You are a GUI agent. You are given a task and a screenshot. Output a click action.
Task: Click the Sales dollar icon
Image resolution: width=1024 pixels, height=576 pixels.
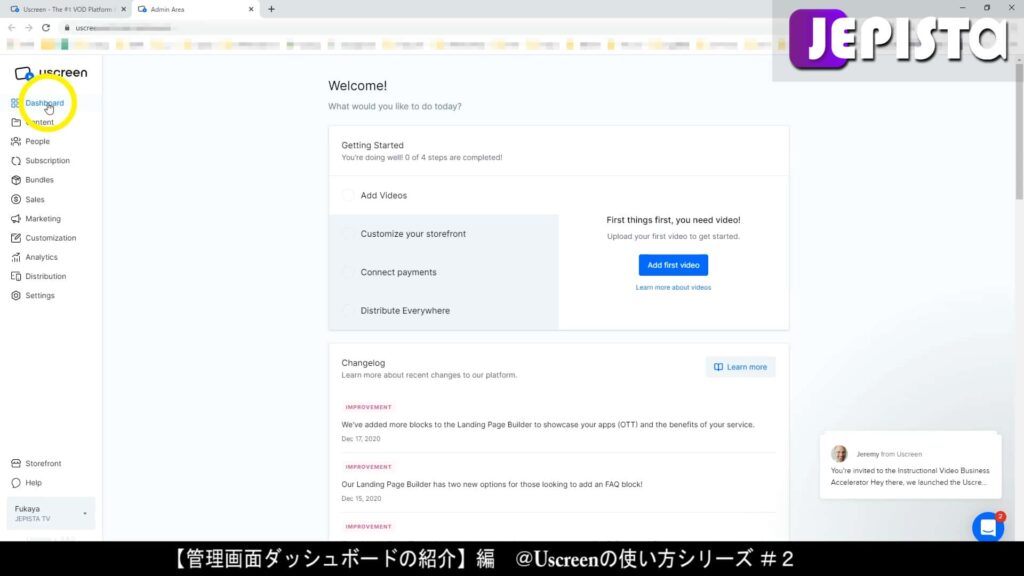tap(16, 199)
